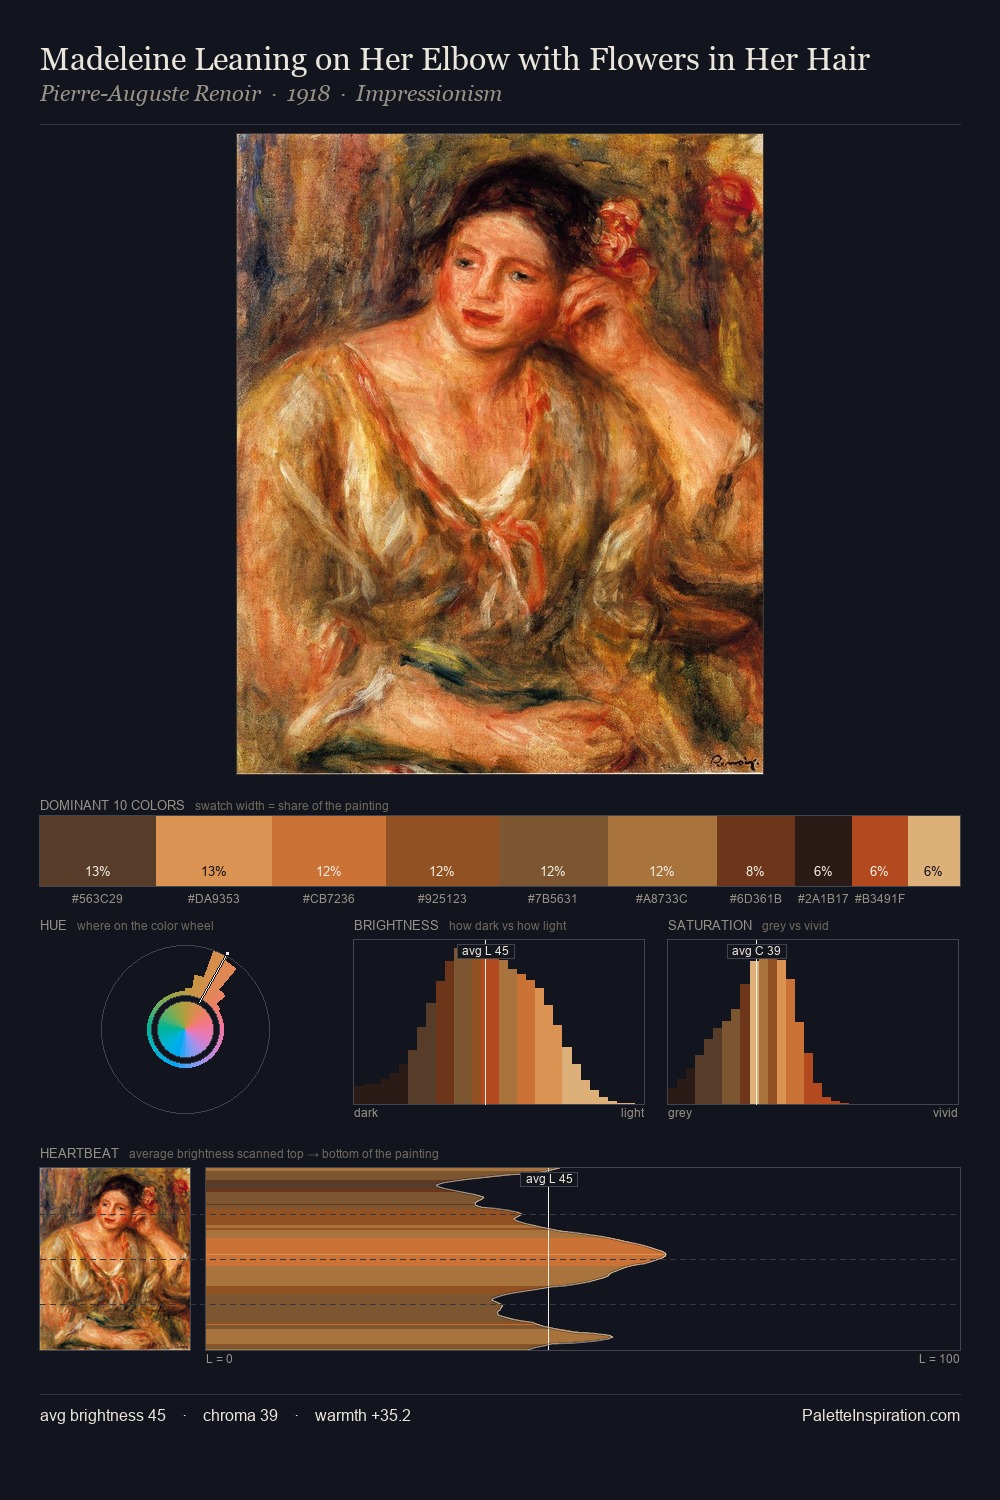Click the subtitle starting with 'Pierre-Auguste Renoir'
1000x1500 pixels.
[x=271, y=94]
